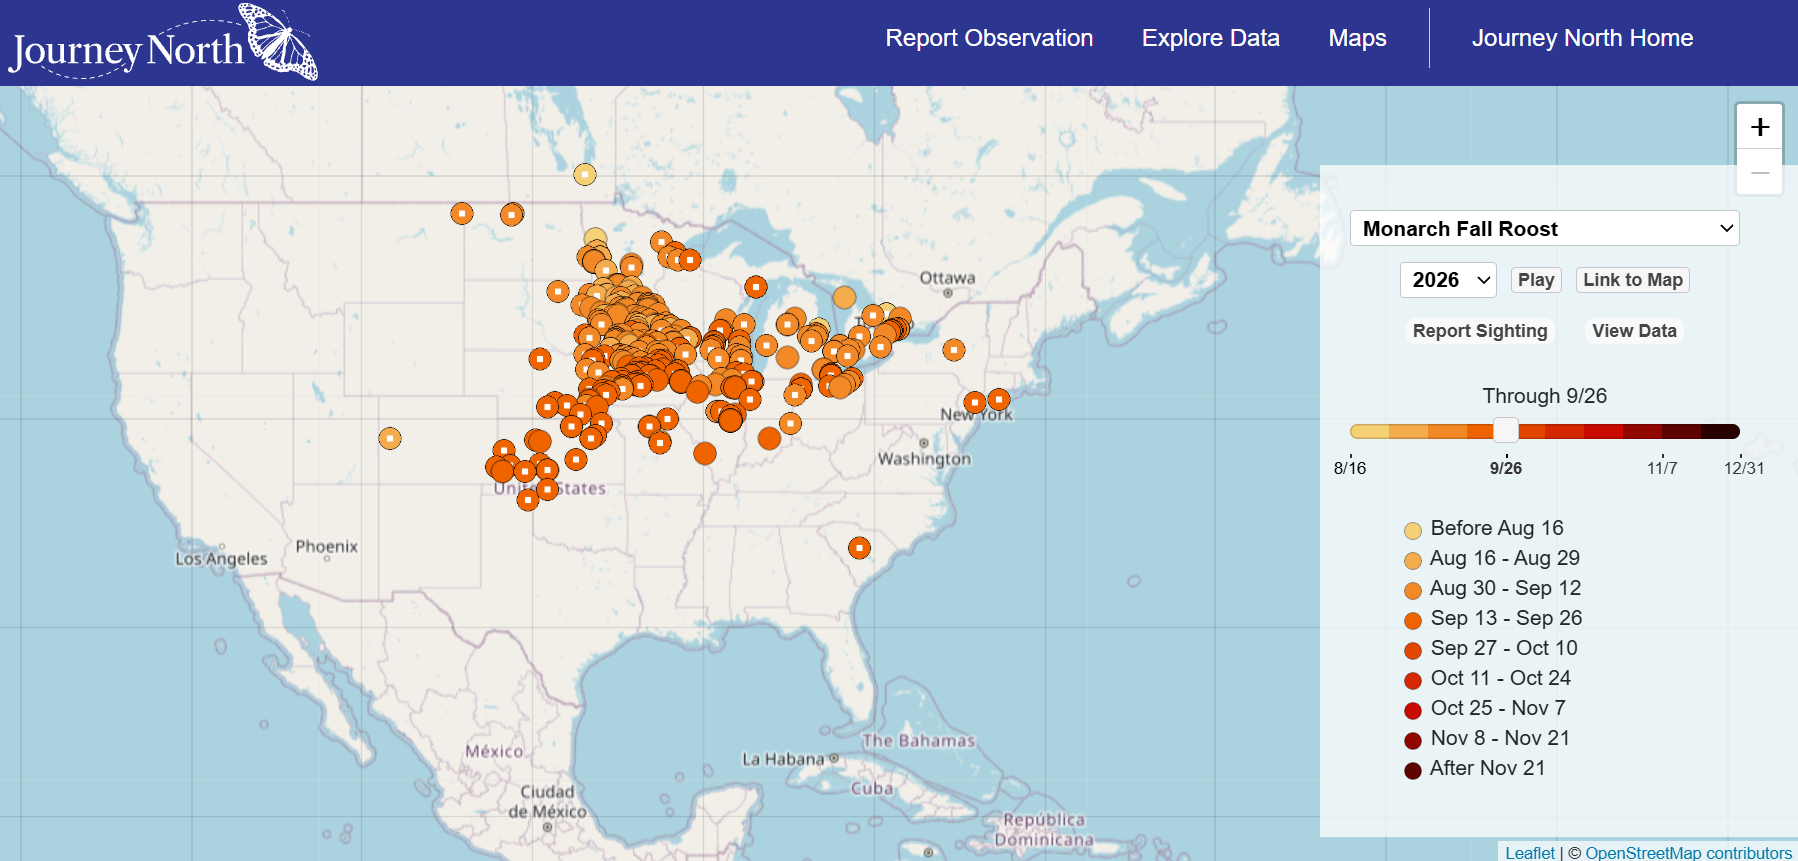The width and height of the screenshot is (1798, 861).
Task: Open the Maps menu item
Action: tap(1357, 38)
